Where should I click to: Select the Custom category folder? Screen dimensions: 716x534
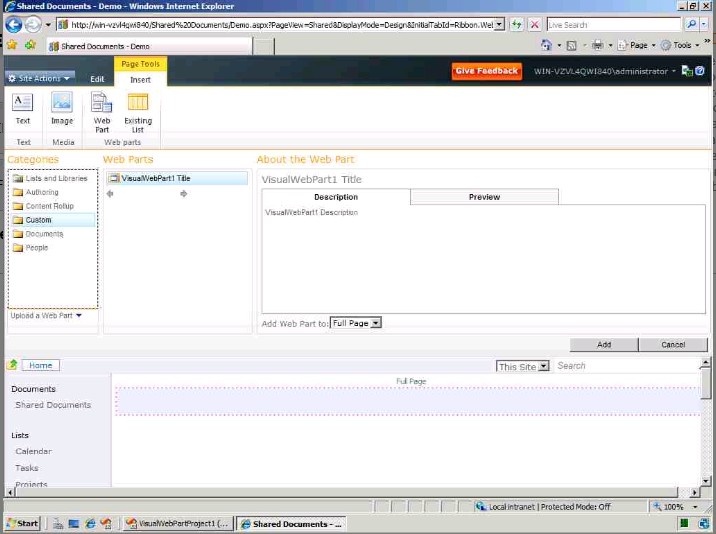click(53, 220)
